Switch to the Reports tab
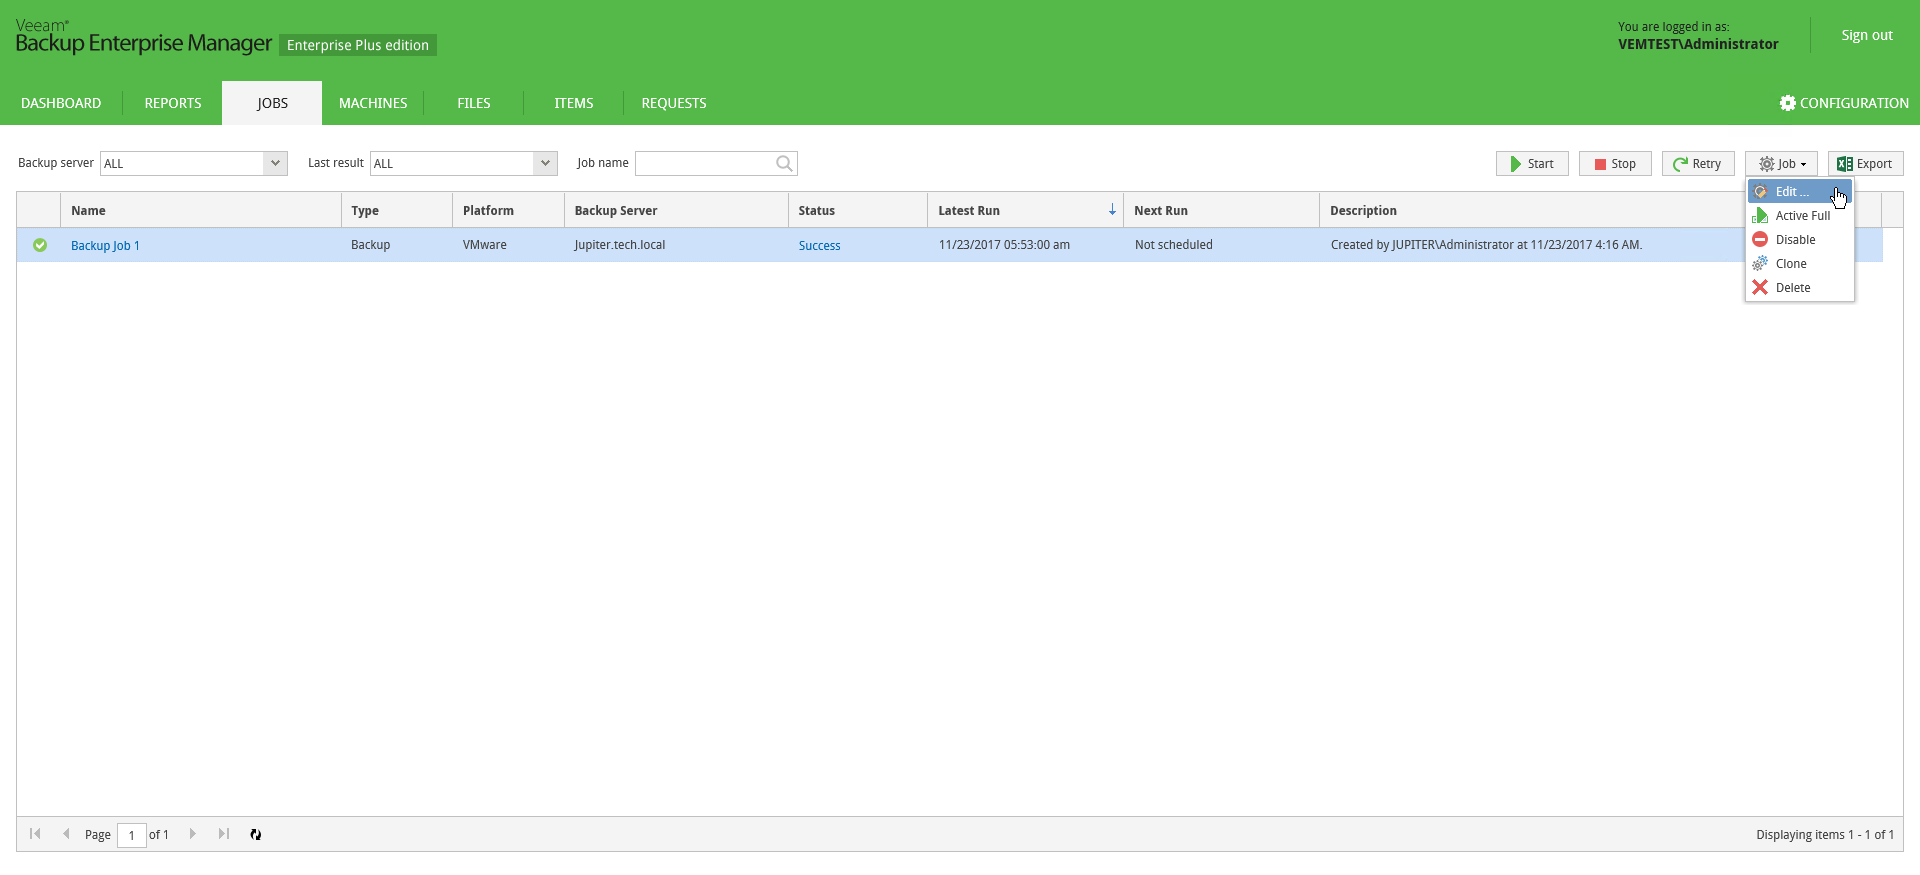The height and width of the screenshot is (875, 1920). (x=173, y=103)
